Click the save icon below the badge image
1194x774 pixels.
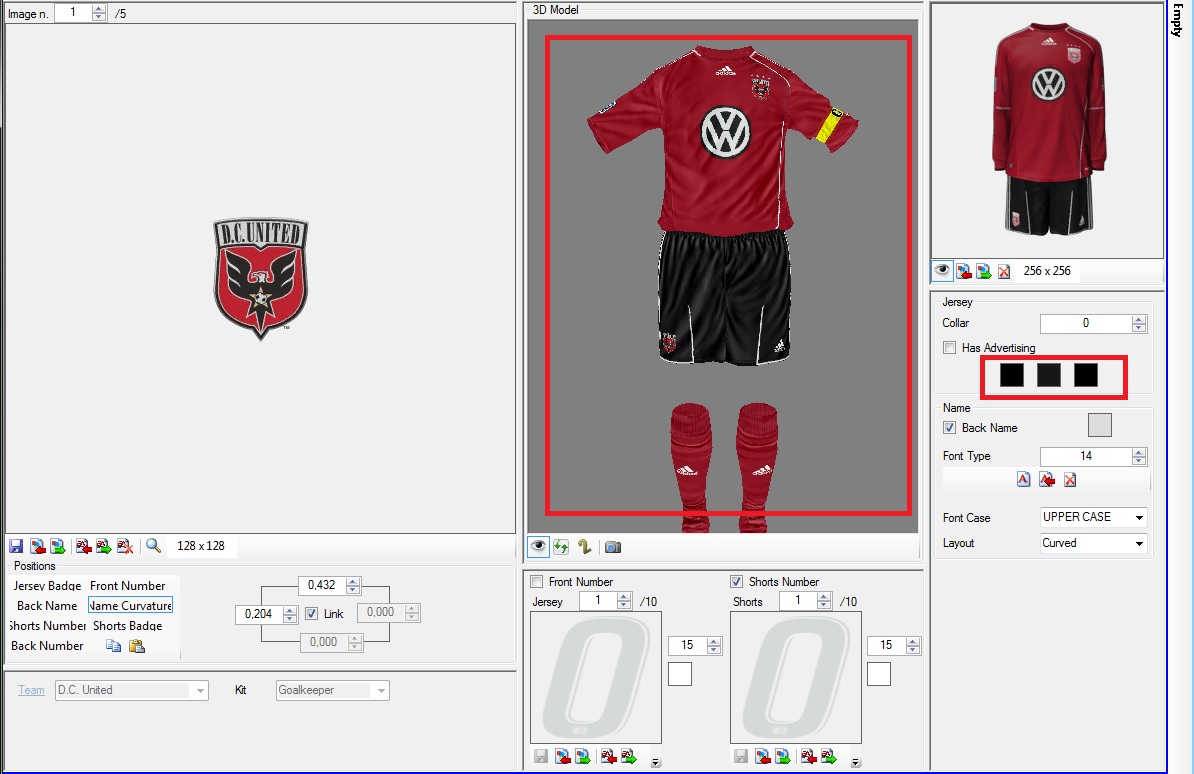coord(16,546)
